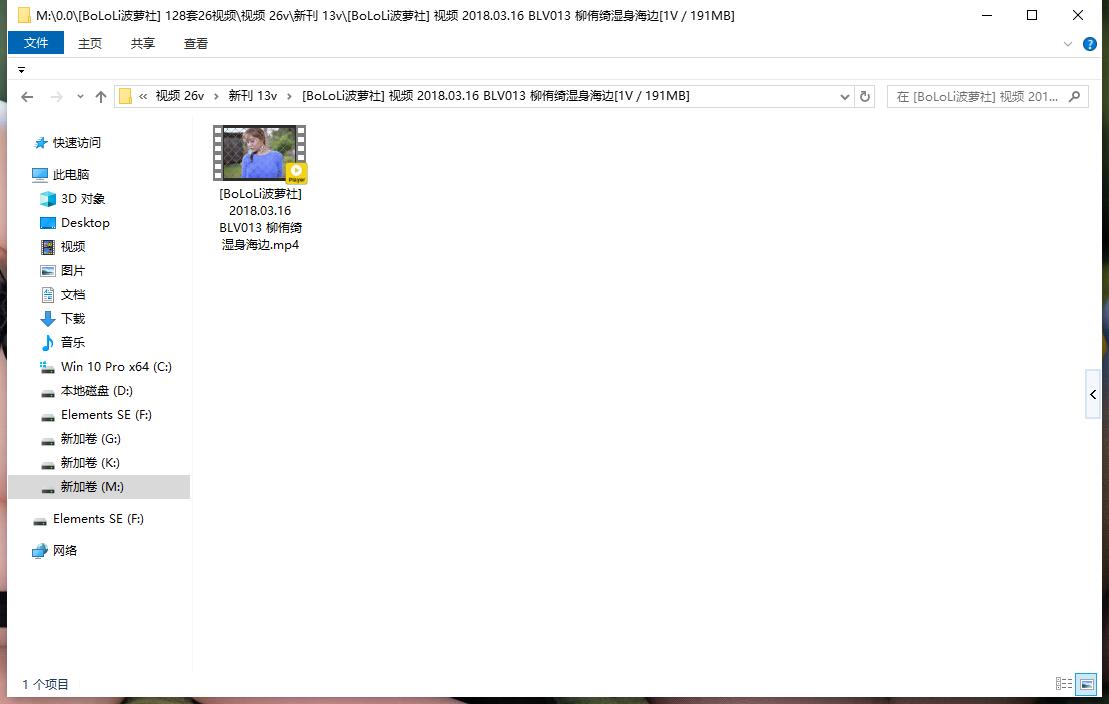Open 下载 folder in navigation pane
1109x704 pixels.
click(x=73, y=318)
